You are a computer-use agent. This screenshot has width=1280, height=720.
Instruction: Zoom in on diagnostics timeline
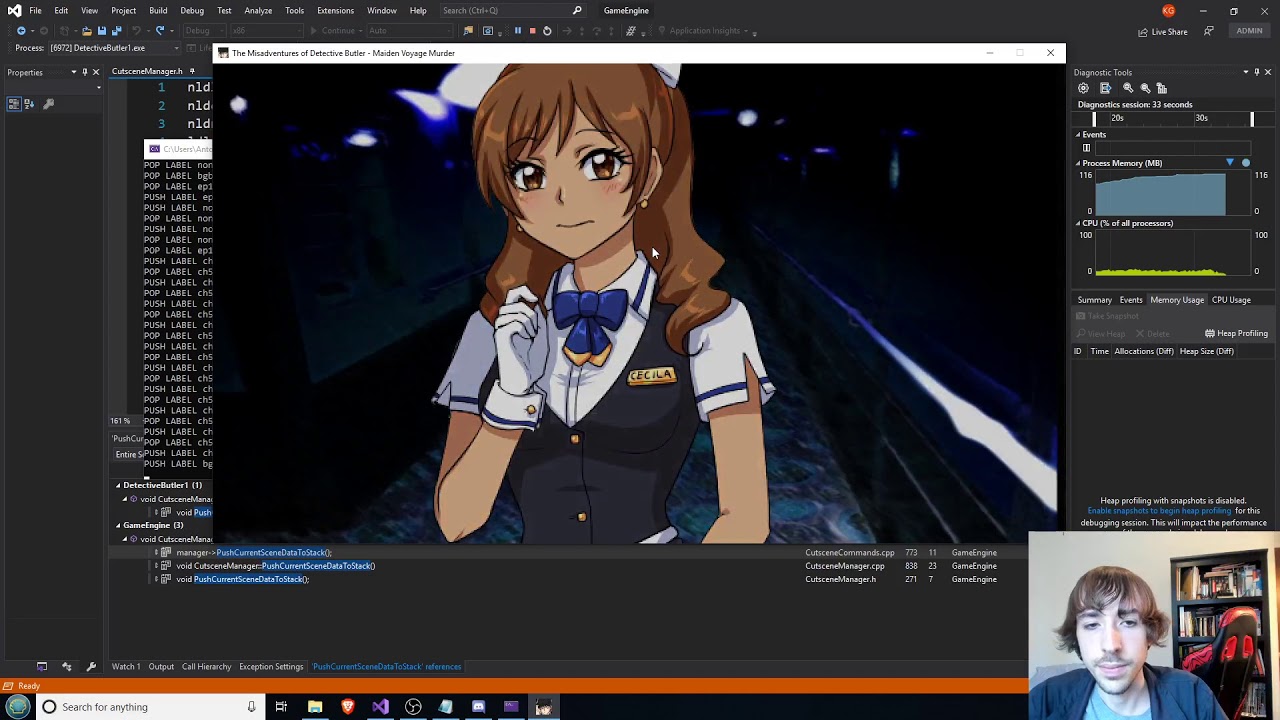tap(1128, 88)
